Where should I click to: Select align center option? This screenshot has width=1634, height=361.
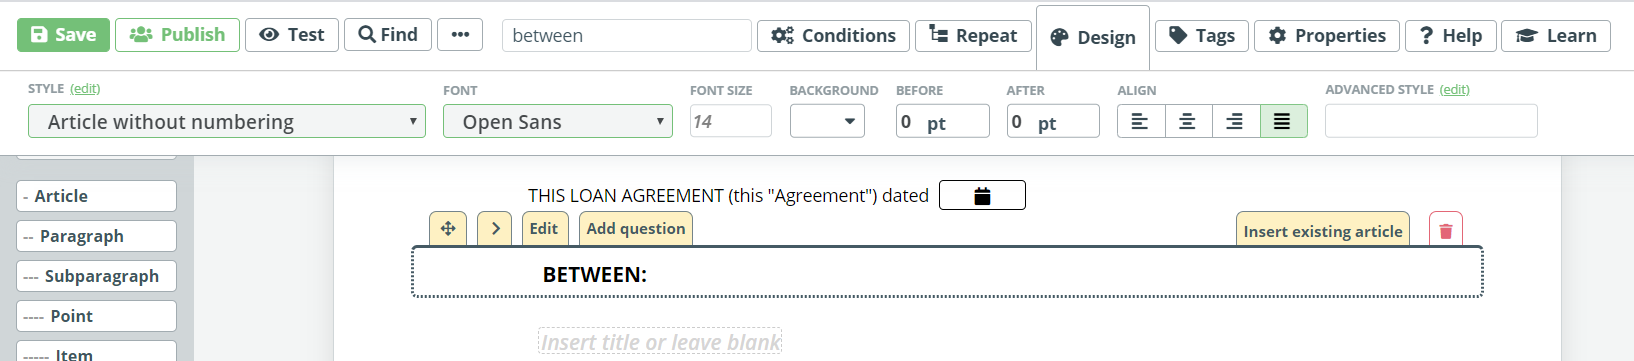coord(1188,122)
